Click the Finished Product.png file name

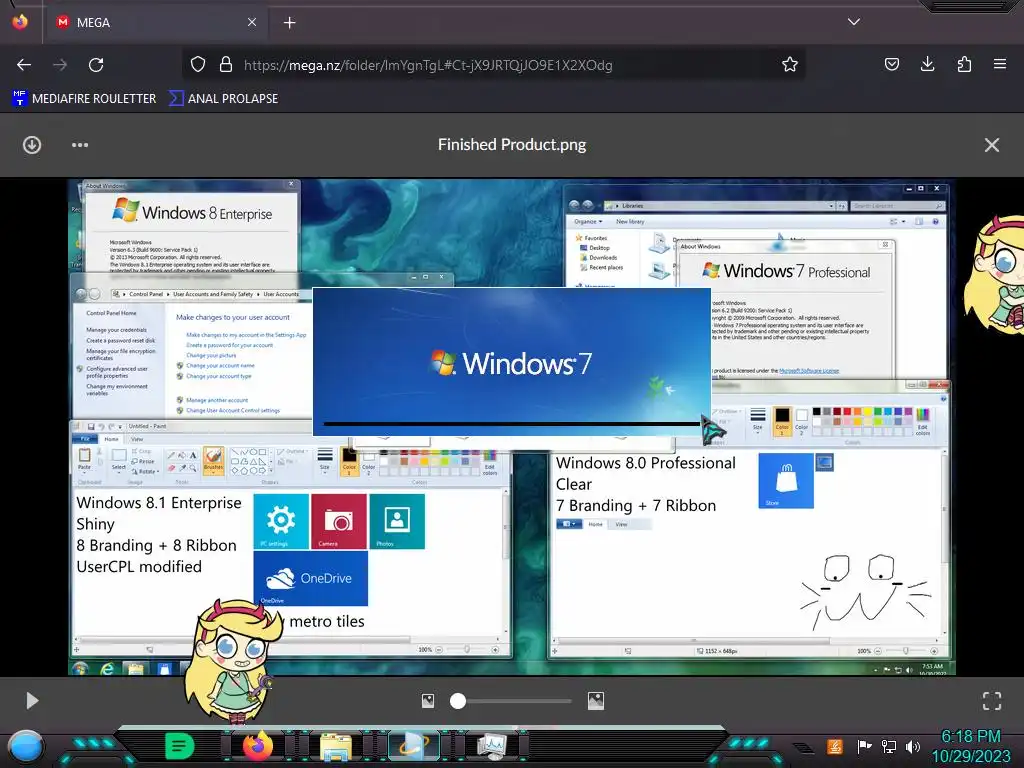512,144
